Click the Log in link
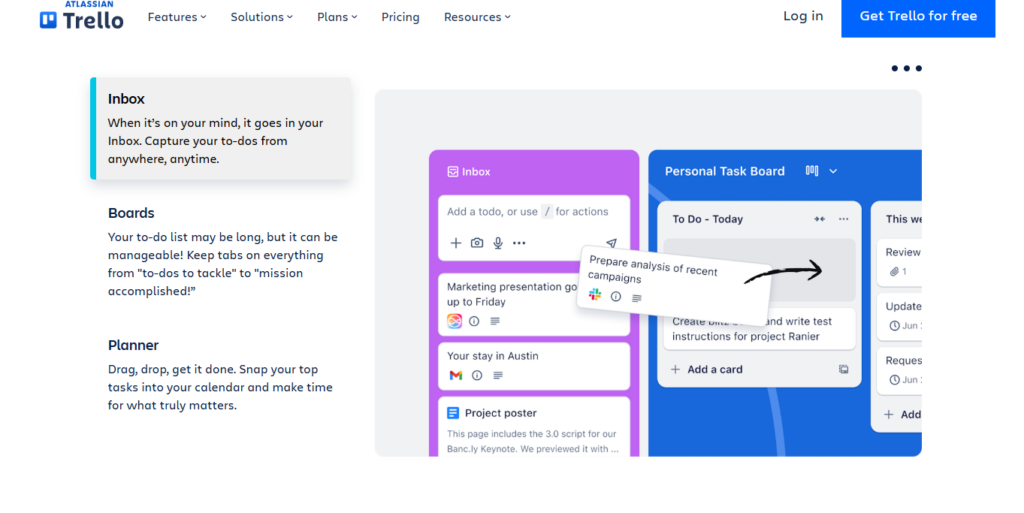The width and height of the screenshot is (1024, 513). [803, 16]
